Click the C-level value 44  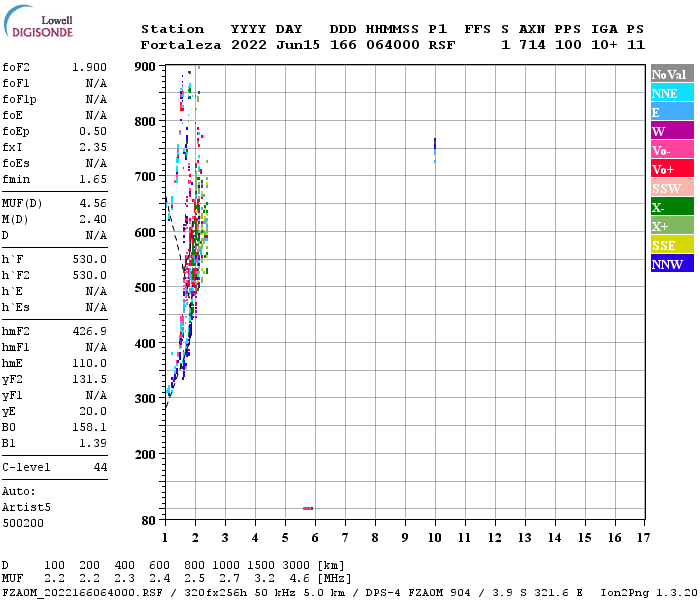coord(100,467)
